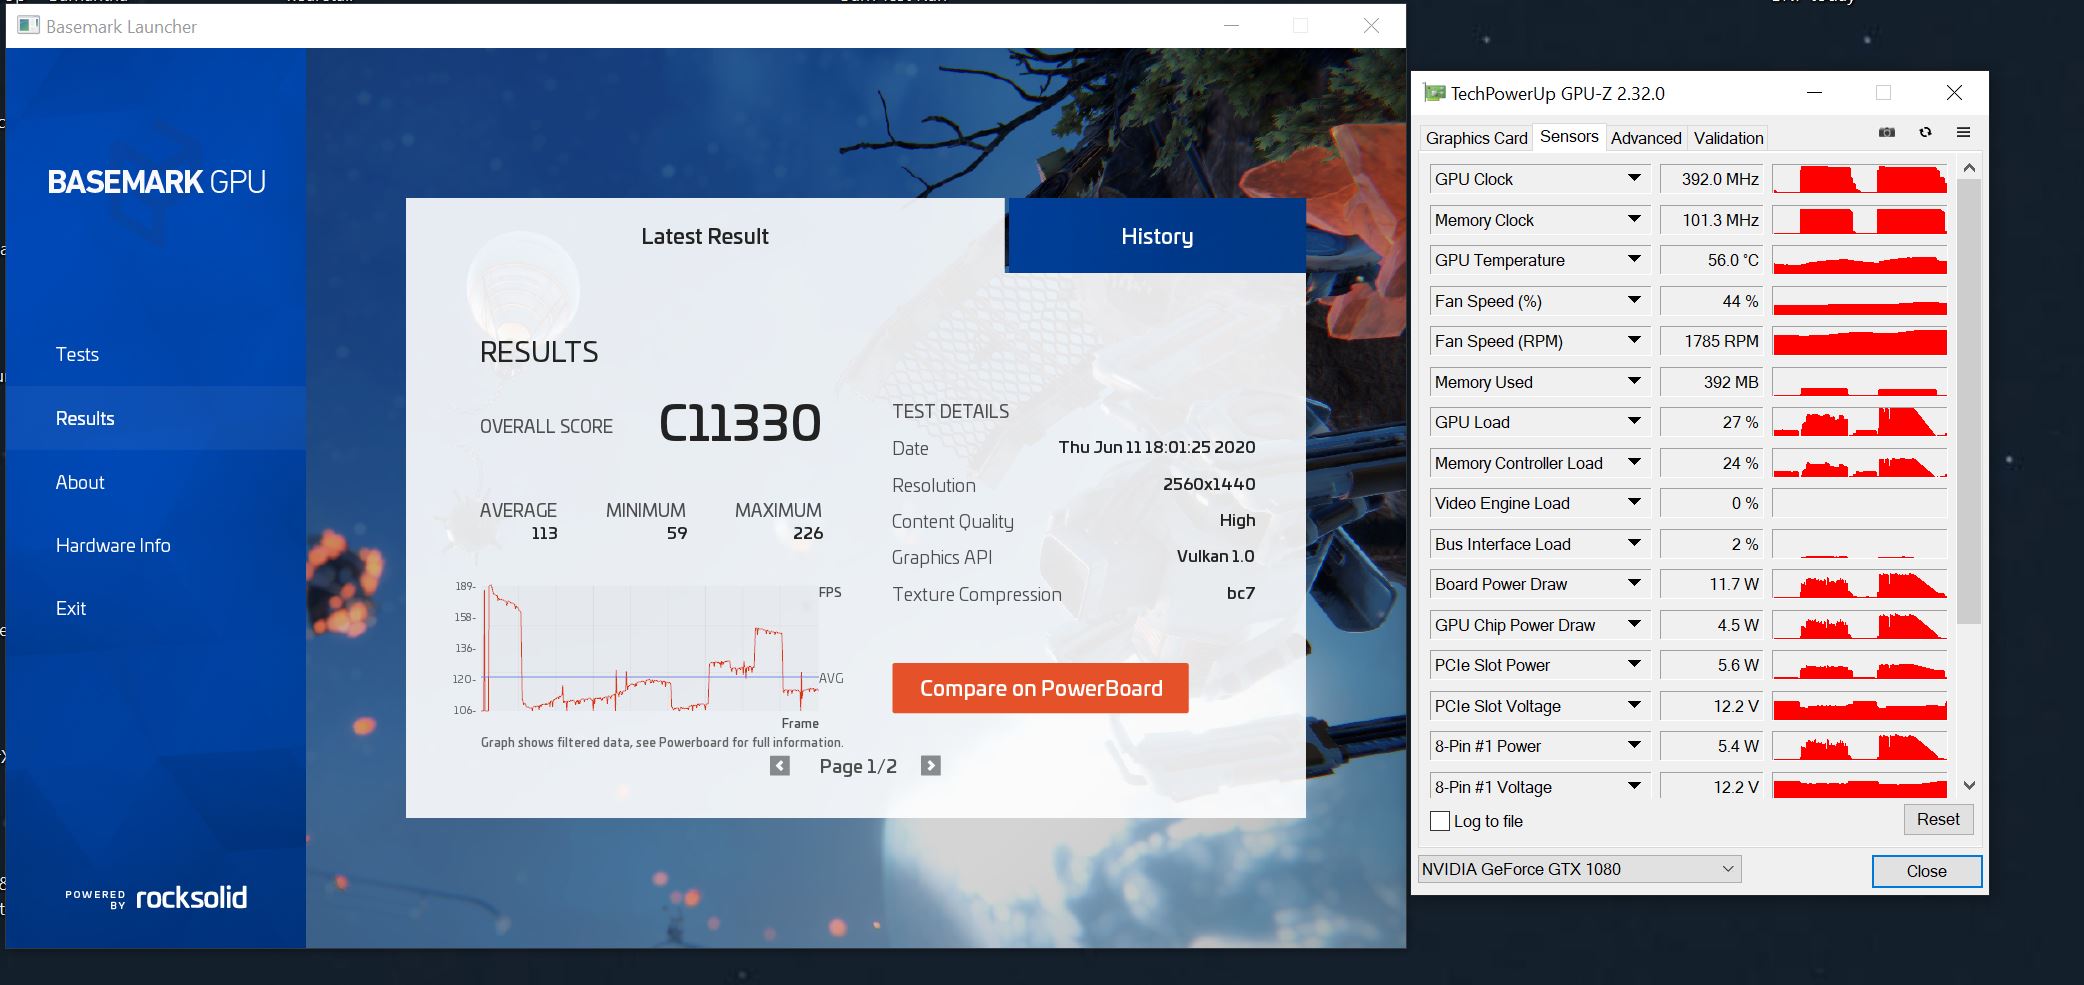Open the Bus Interface Load dropdown

coord(1634,544)
